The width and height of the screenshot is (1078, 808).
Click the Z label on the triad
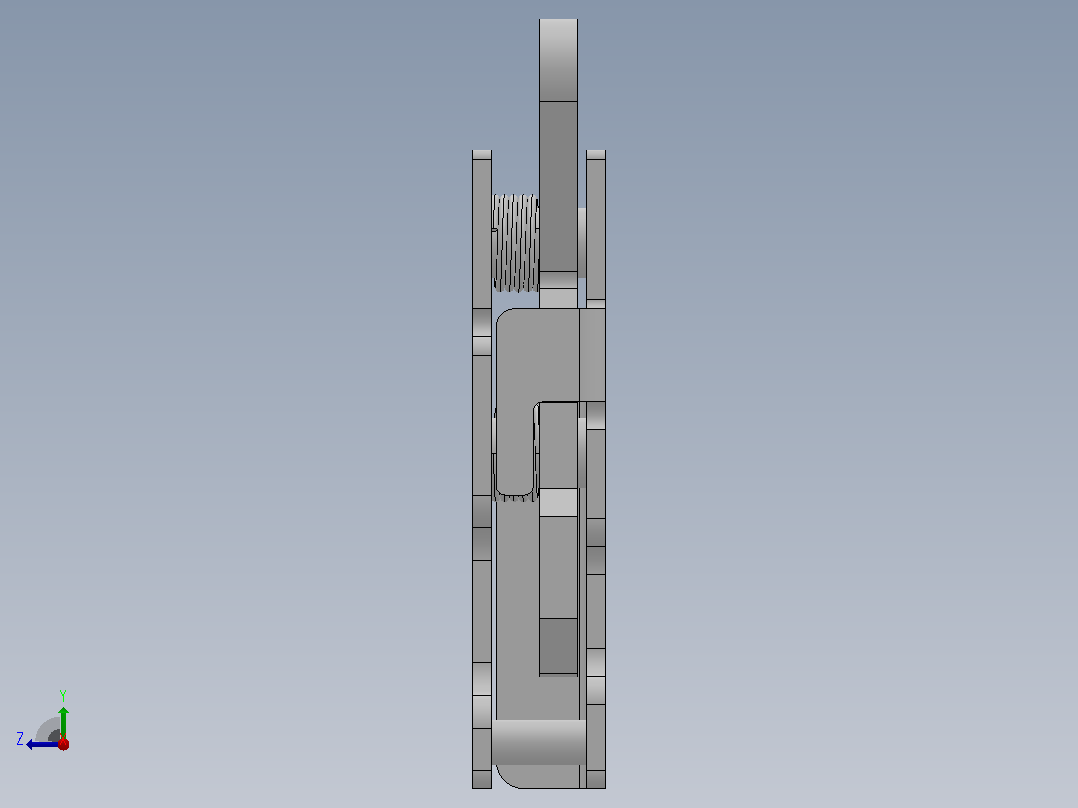pyautogui.click(x=20, y=739)
